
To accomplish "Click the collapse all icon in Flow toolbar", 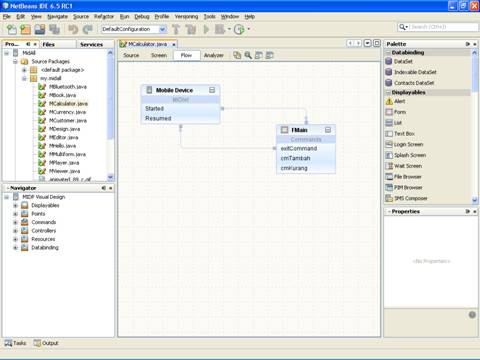I will pyautogui.click(x=259, y=55).
